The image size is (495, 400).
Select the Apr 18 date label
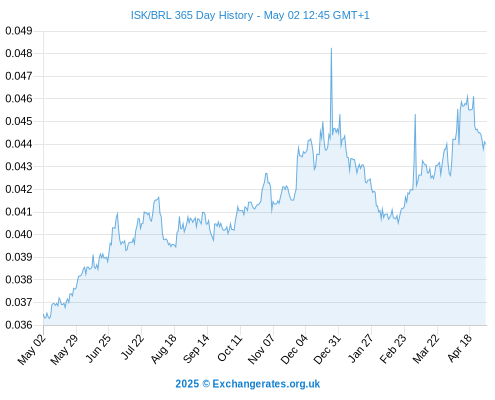[x=460, y=348]
